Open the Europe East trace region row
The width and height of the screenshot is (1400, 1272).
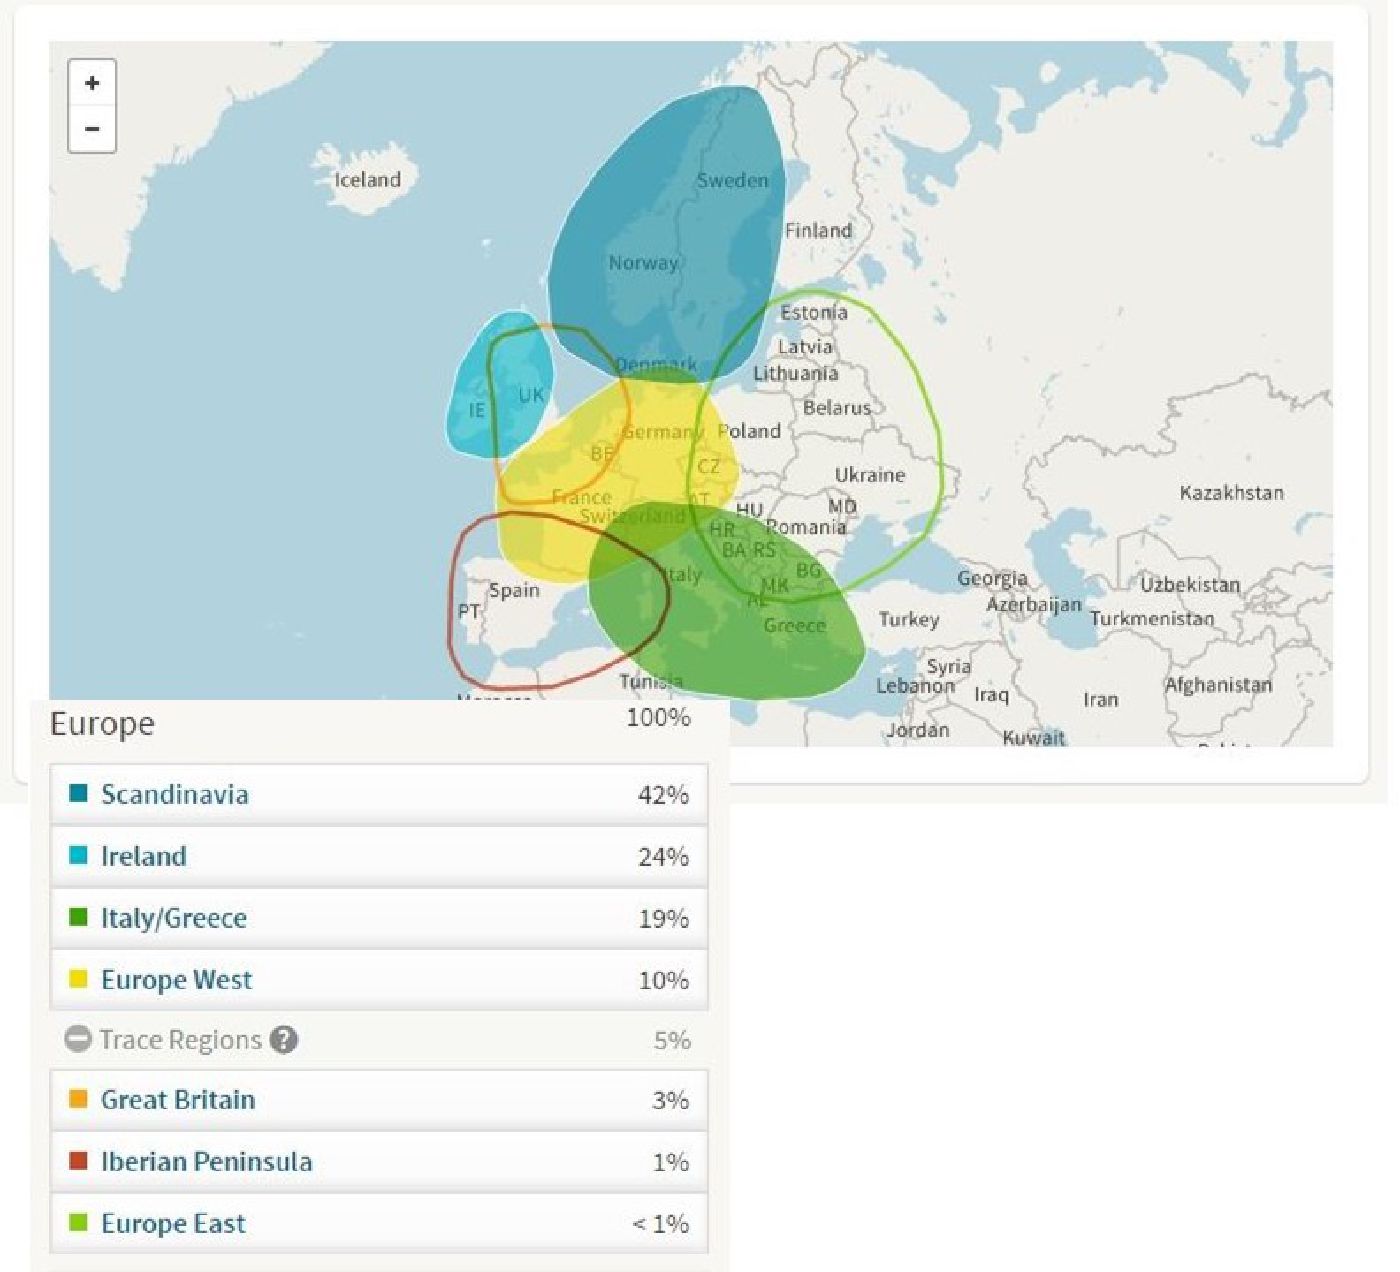[x=378, y=1224]
